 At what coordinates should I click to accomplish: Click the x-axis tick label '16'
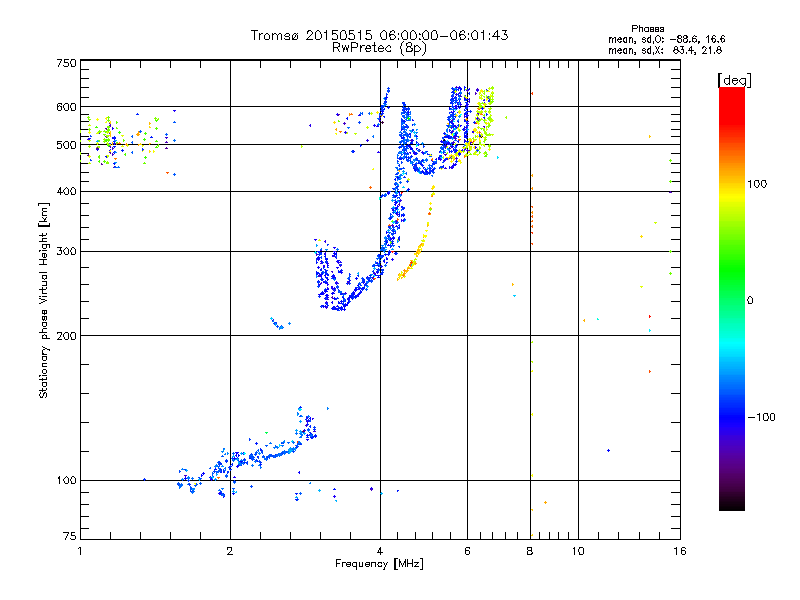pyautogui.click(x=680, y=551)
